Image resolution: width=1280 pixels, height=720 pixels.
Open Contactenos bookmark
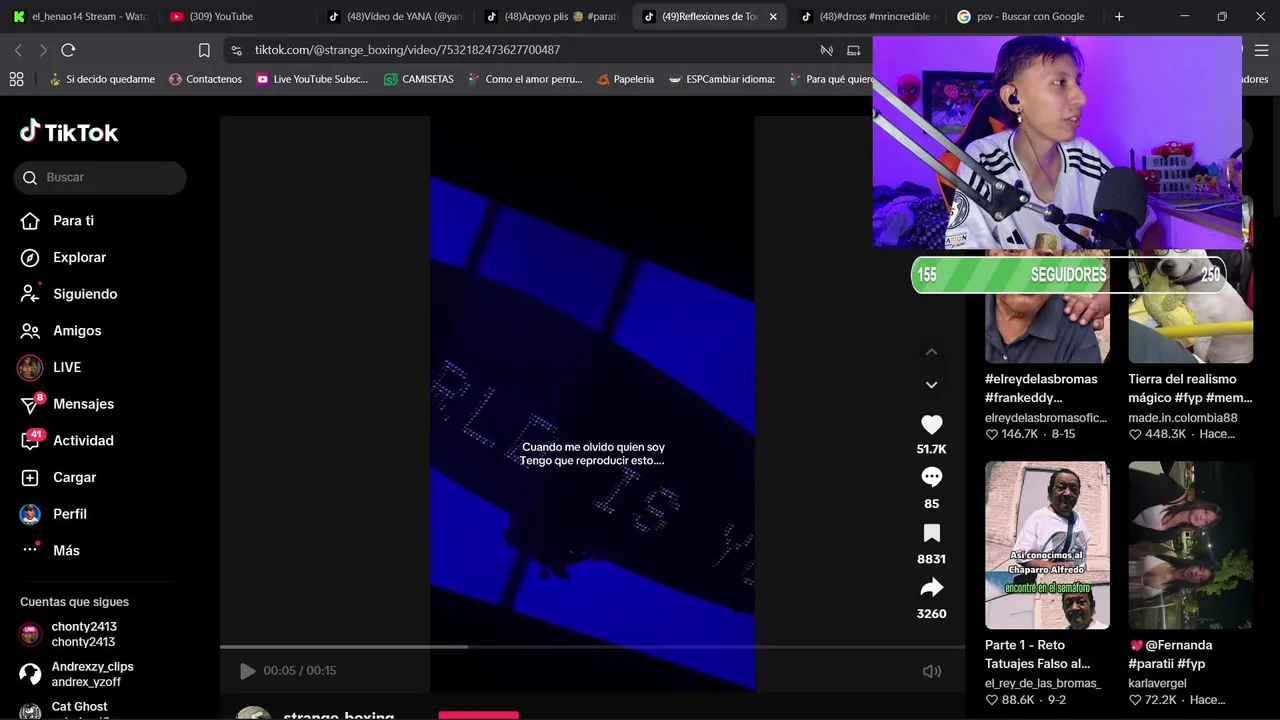click(x=205, y=79)
